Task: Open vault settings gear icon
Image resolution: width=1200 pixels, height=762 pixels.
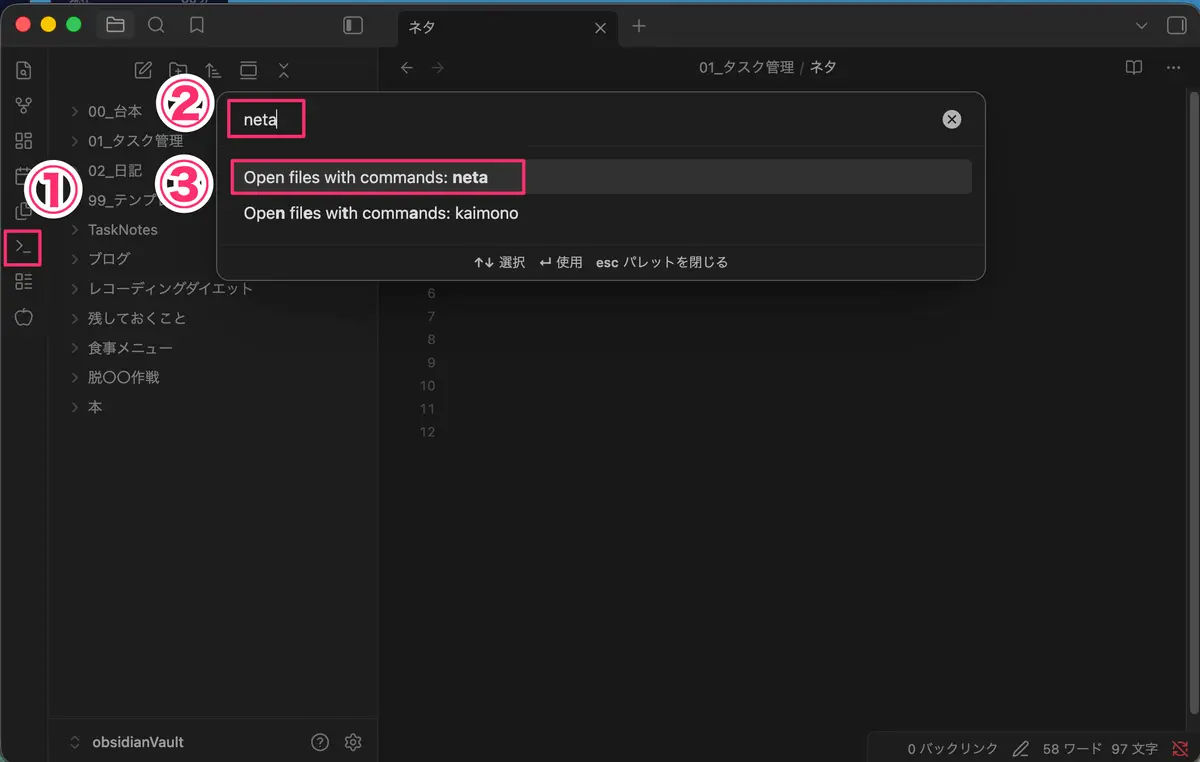Action: (x=352, y=742)
